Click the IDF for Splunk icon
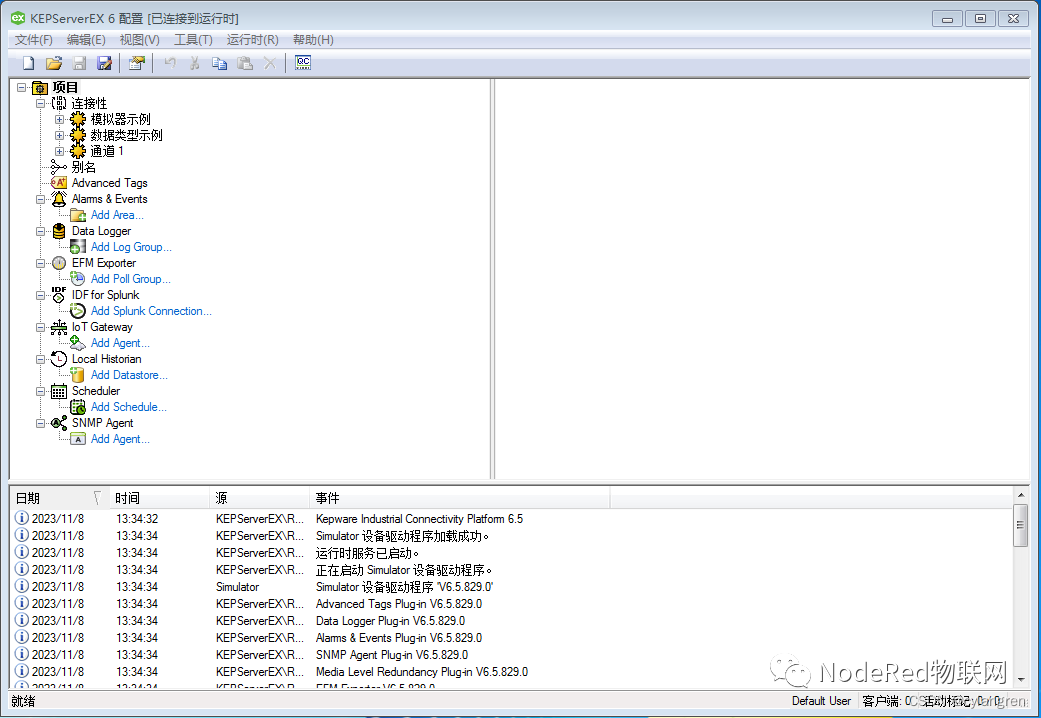This screenshot has height=718, width=1041. click(x=58, y=295)
